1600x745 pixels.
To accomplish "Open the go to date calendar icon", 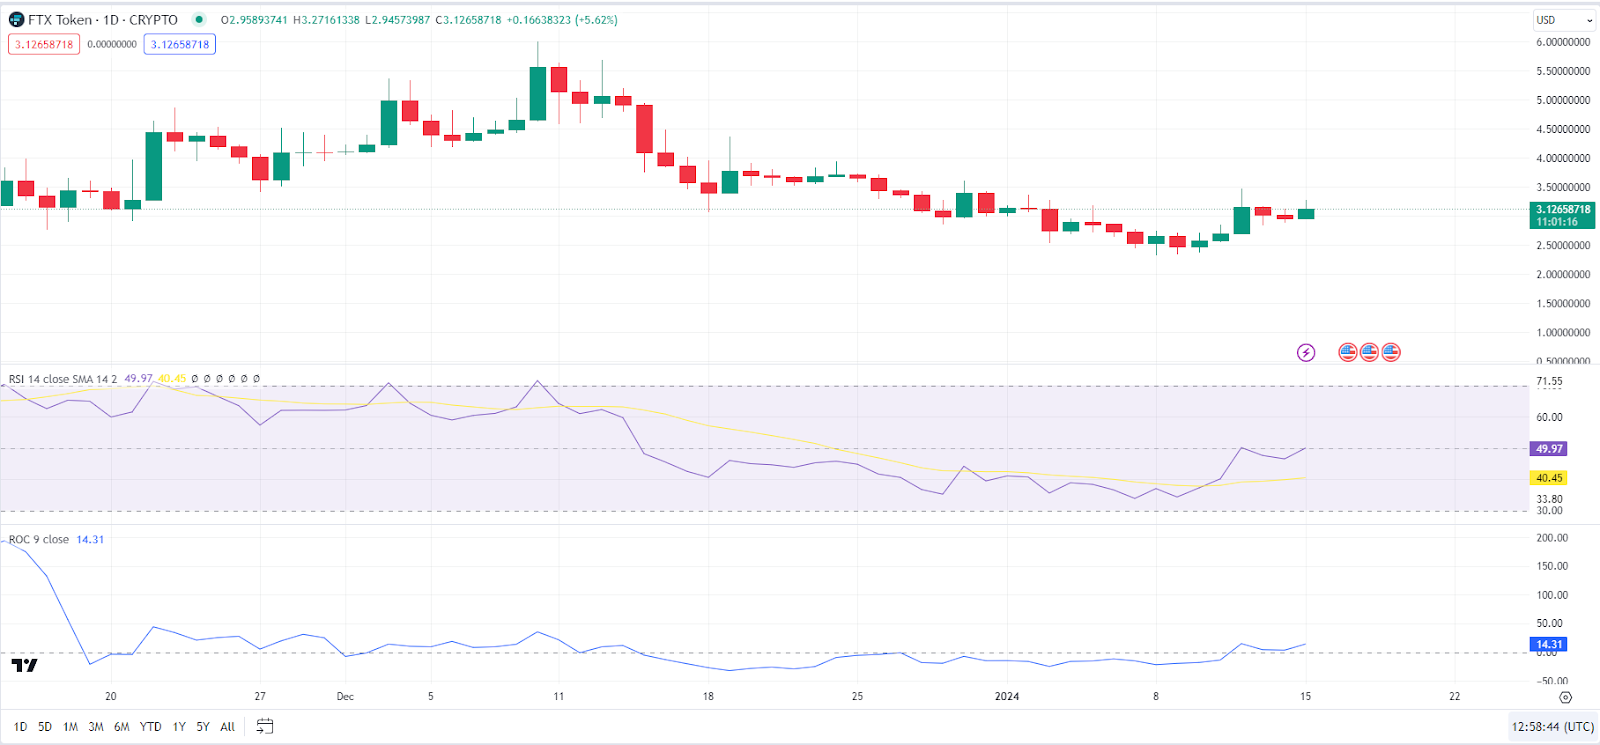I will click(264, 726).
